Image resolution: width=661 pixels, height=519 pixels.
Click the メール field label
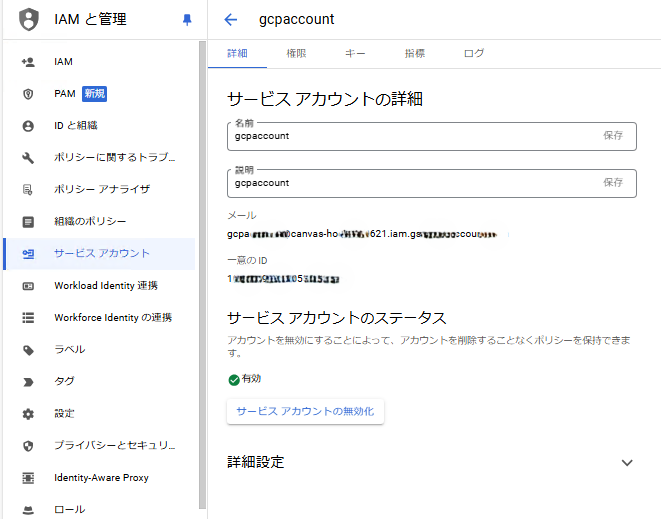242,215
